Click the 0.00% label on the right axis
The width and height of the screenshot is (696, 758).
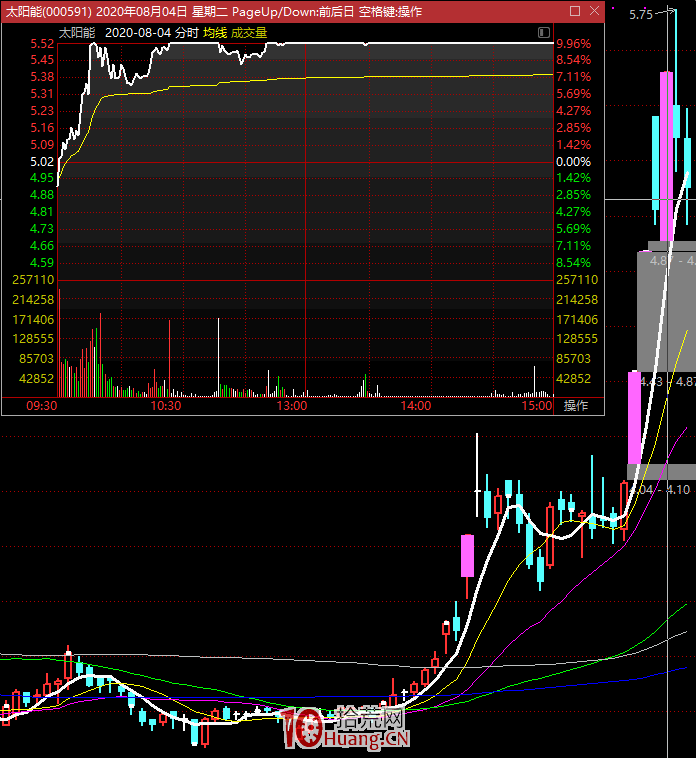(x=574, y=161)
